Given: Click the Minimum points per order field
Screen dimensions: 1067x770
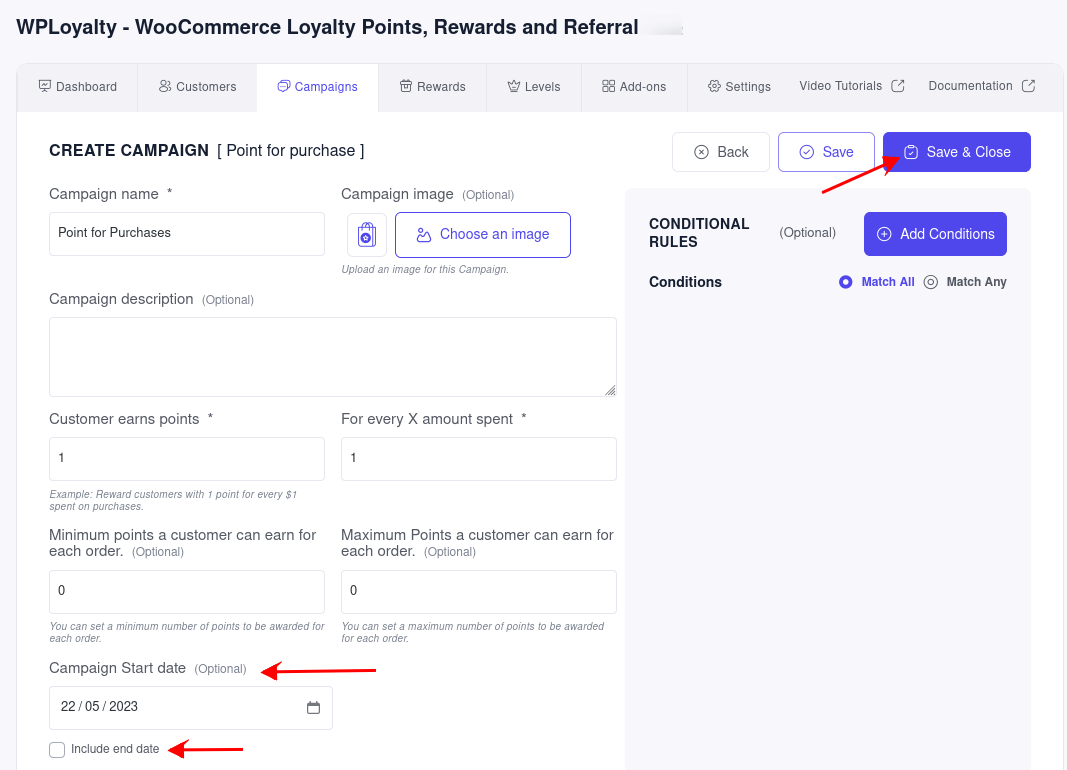Looking at the screenshot, I should tap(186, 591).
